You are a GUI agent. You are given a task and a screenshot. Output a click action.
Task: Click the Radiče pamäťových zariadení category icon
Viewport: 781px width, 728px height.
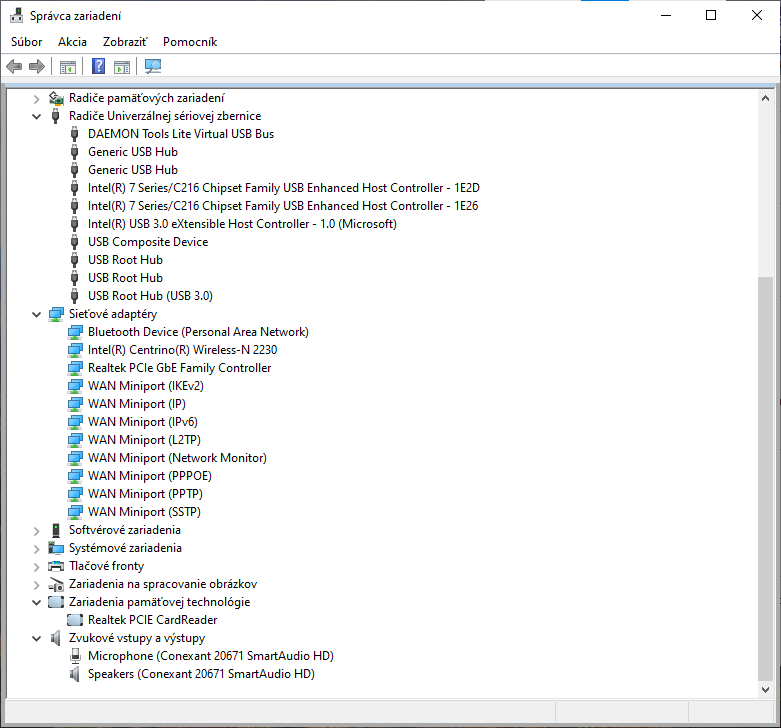56,98
